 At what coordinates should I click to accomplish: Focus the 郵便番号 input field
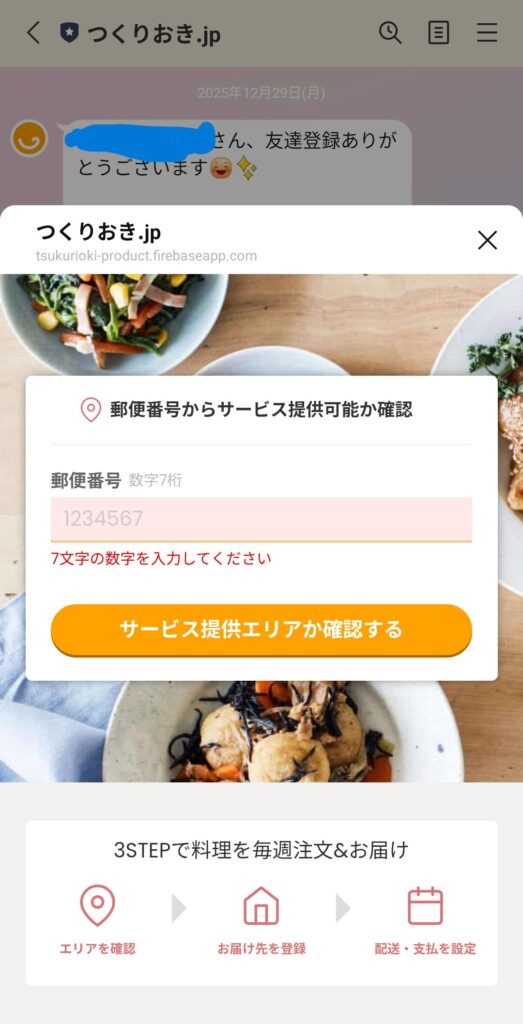pos(261,519)
